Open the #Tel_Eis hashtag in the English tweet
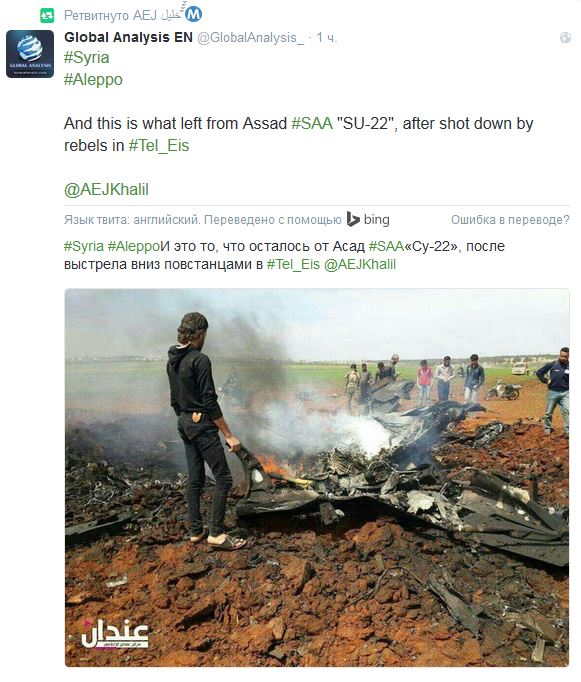Viewport: 581px width, 682px height. point(159,146)
